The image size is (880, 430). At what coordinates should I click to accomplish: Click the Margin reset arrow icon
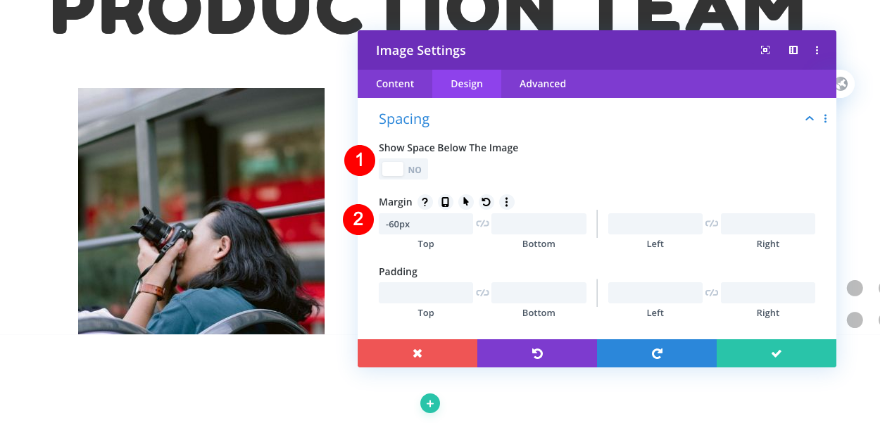(x=486, y=202)
